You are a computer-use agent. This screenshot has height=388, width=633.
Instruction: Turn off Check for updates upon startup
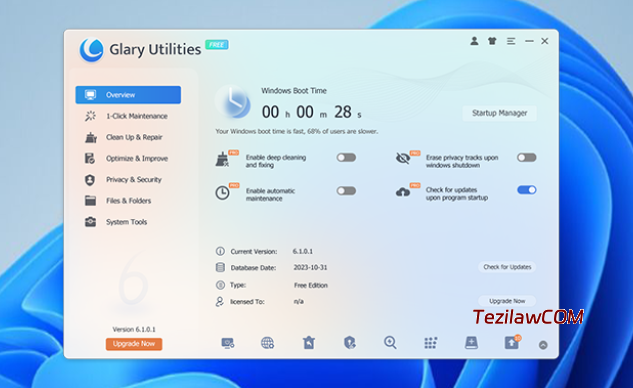pos(527,190)
